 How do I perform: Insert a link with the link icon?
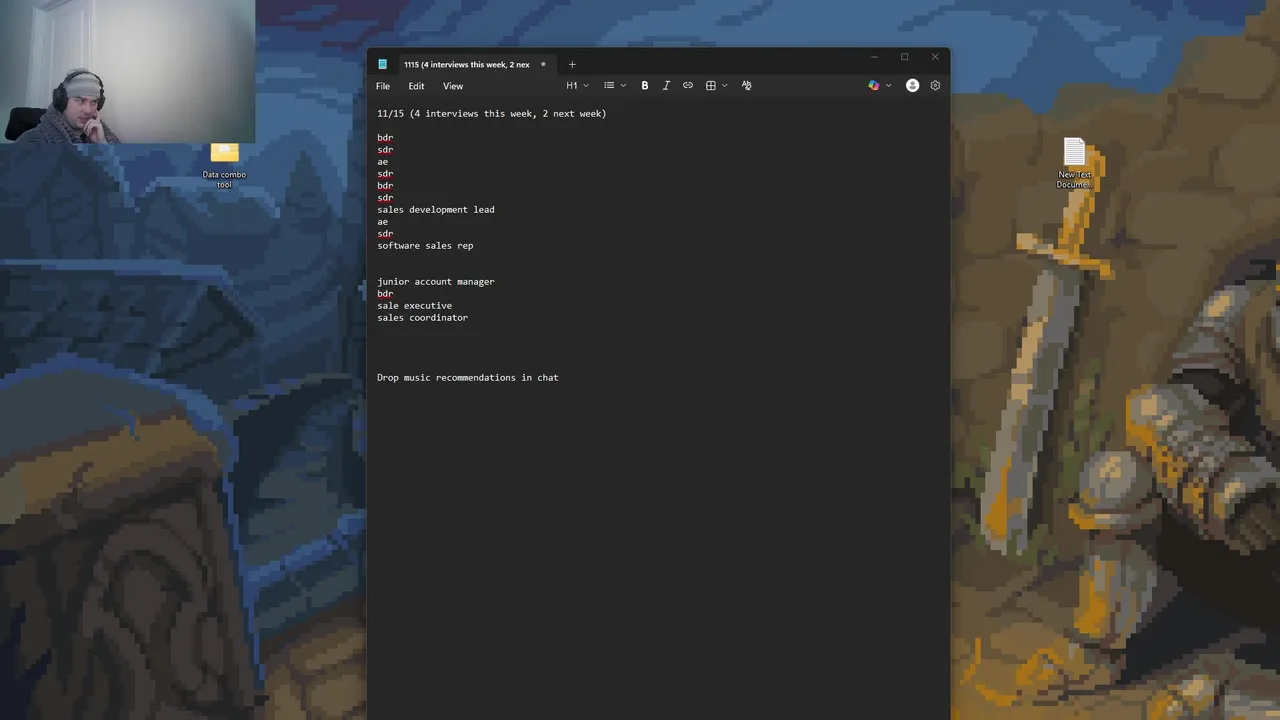tap(688, 86)
